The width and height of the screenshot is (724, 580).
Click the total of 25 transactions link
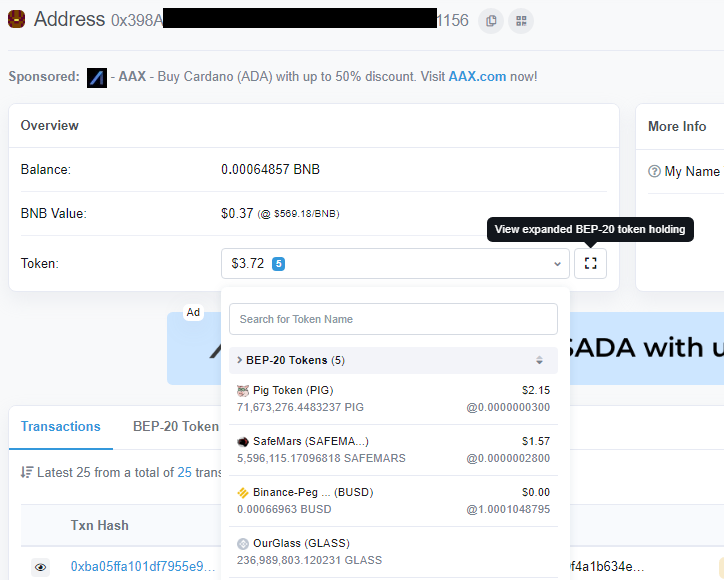[184, 472]
